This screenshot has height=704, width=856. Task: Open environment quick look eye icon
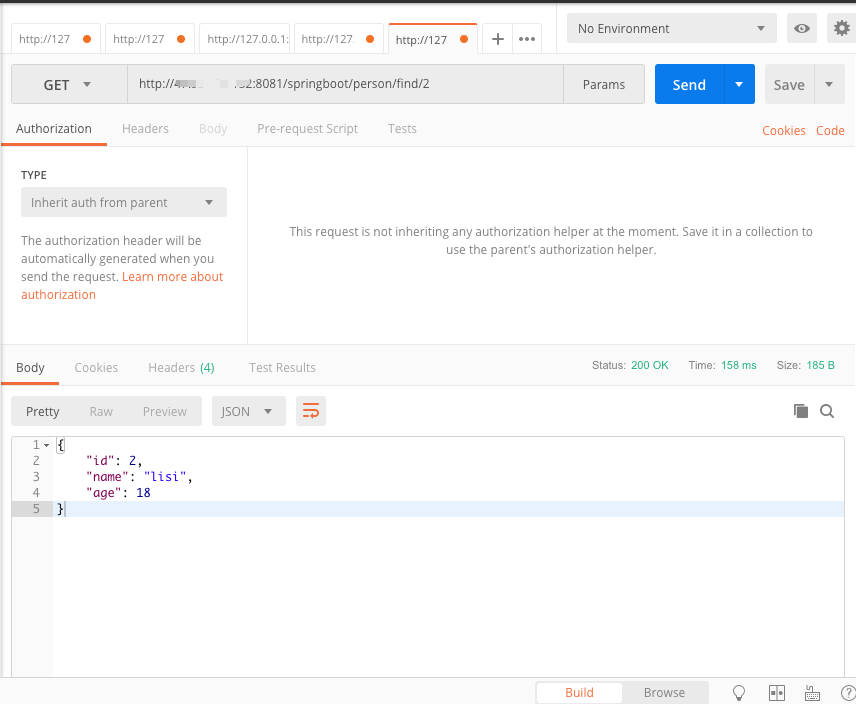pyautogui.click(x=801, y=28)
